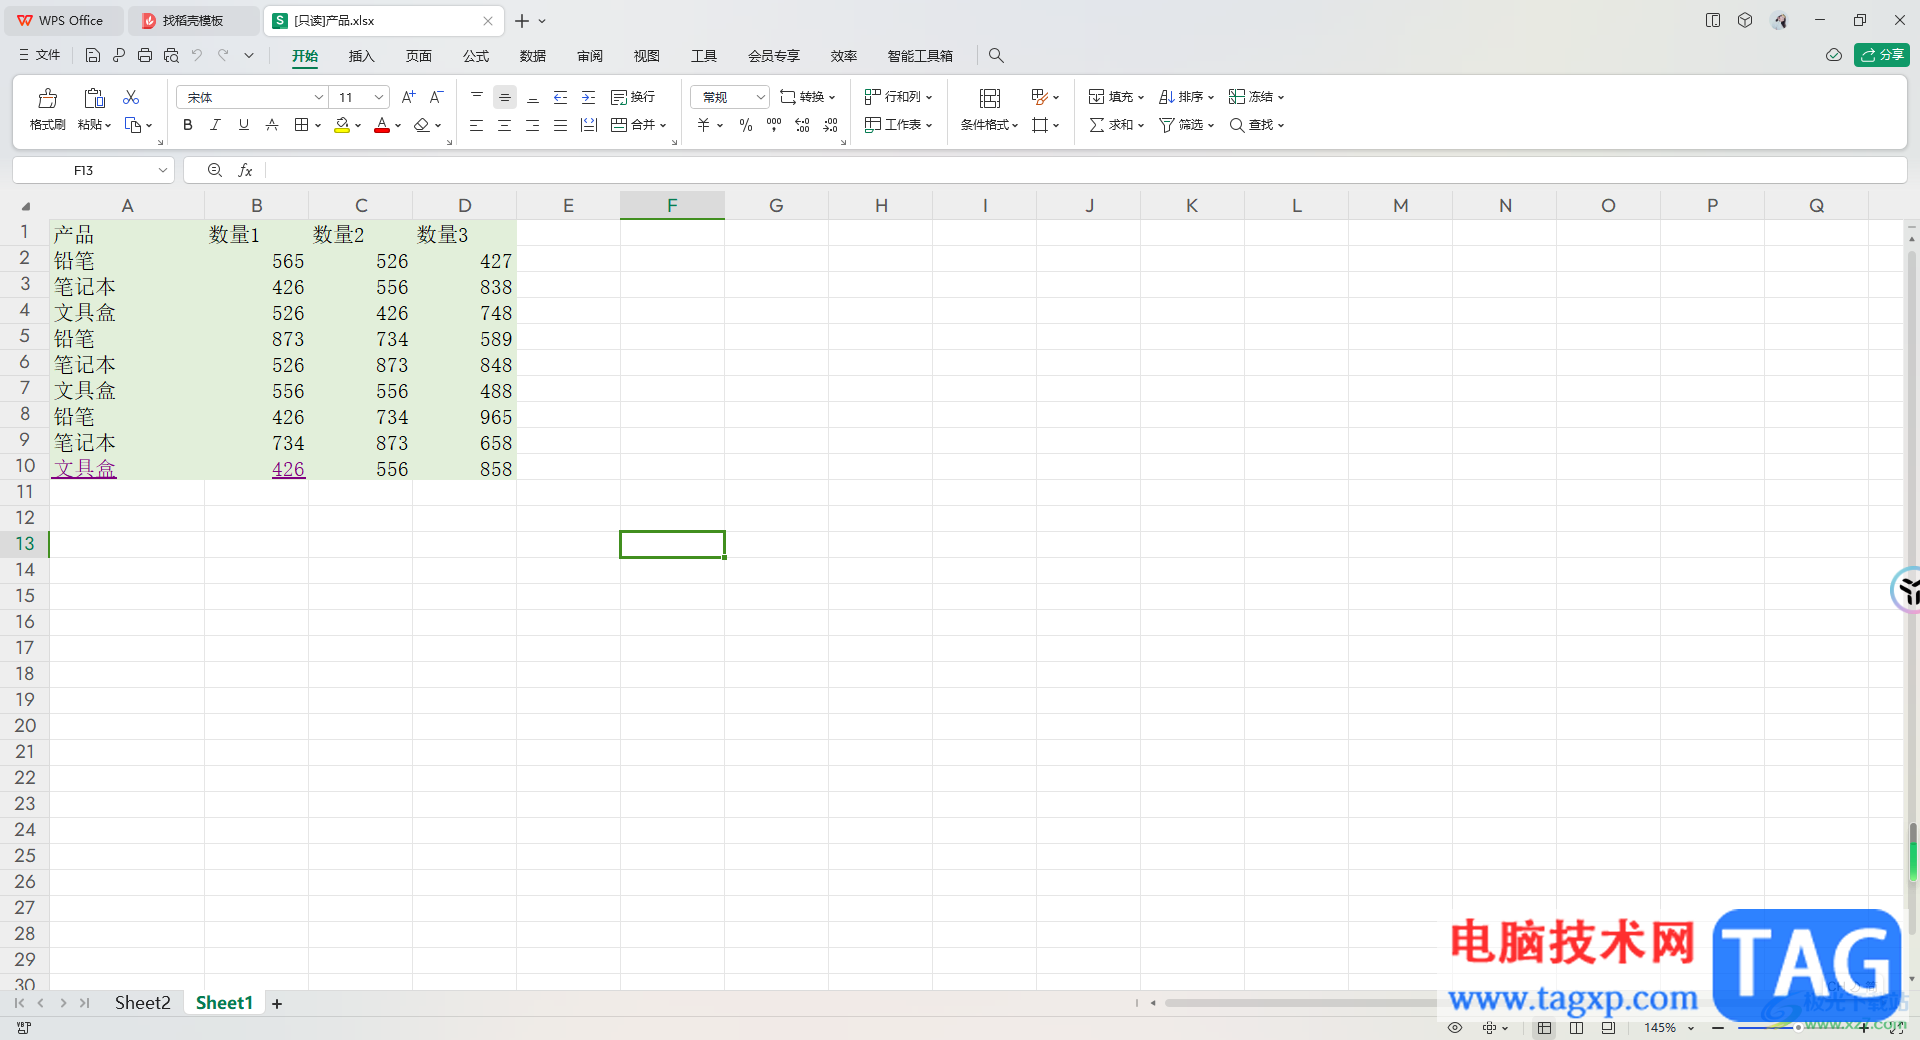Align text right in cell
The width and height of the screenshot is (1920, 1040).
click(533, 125)
